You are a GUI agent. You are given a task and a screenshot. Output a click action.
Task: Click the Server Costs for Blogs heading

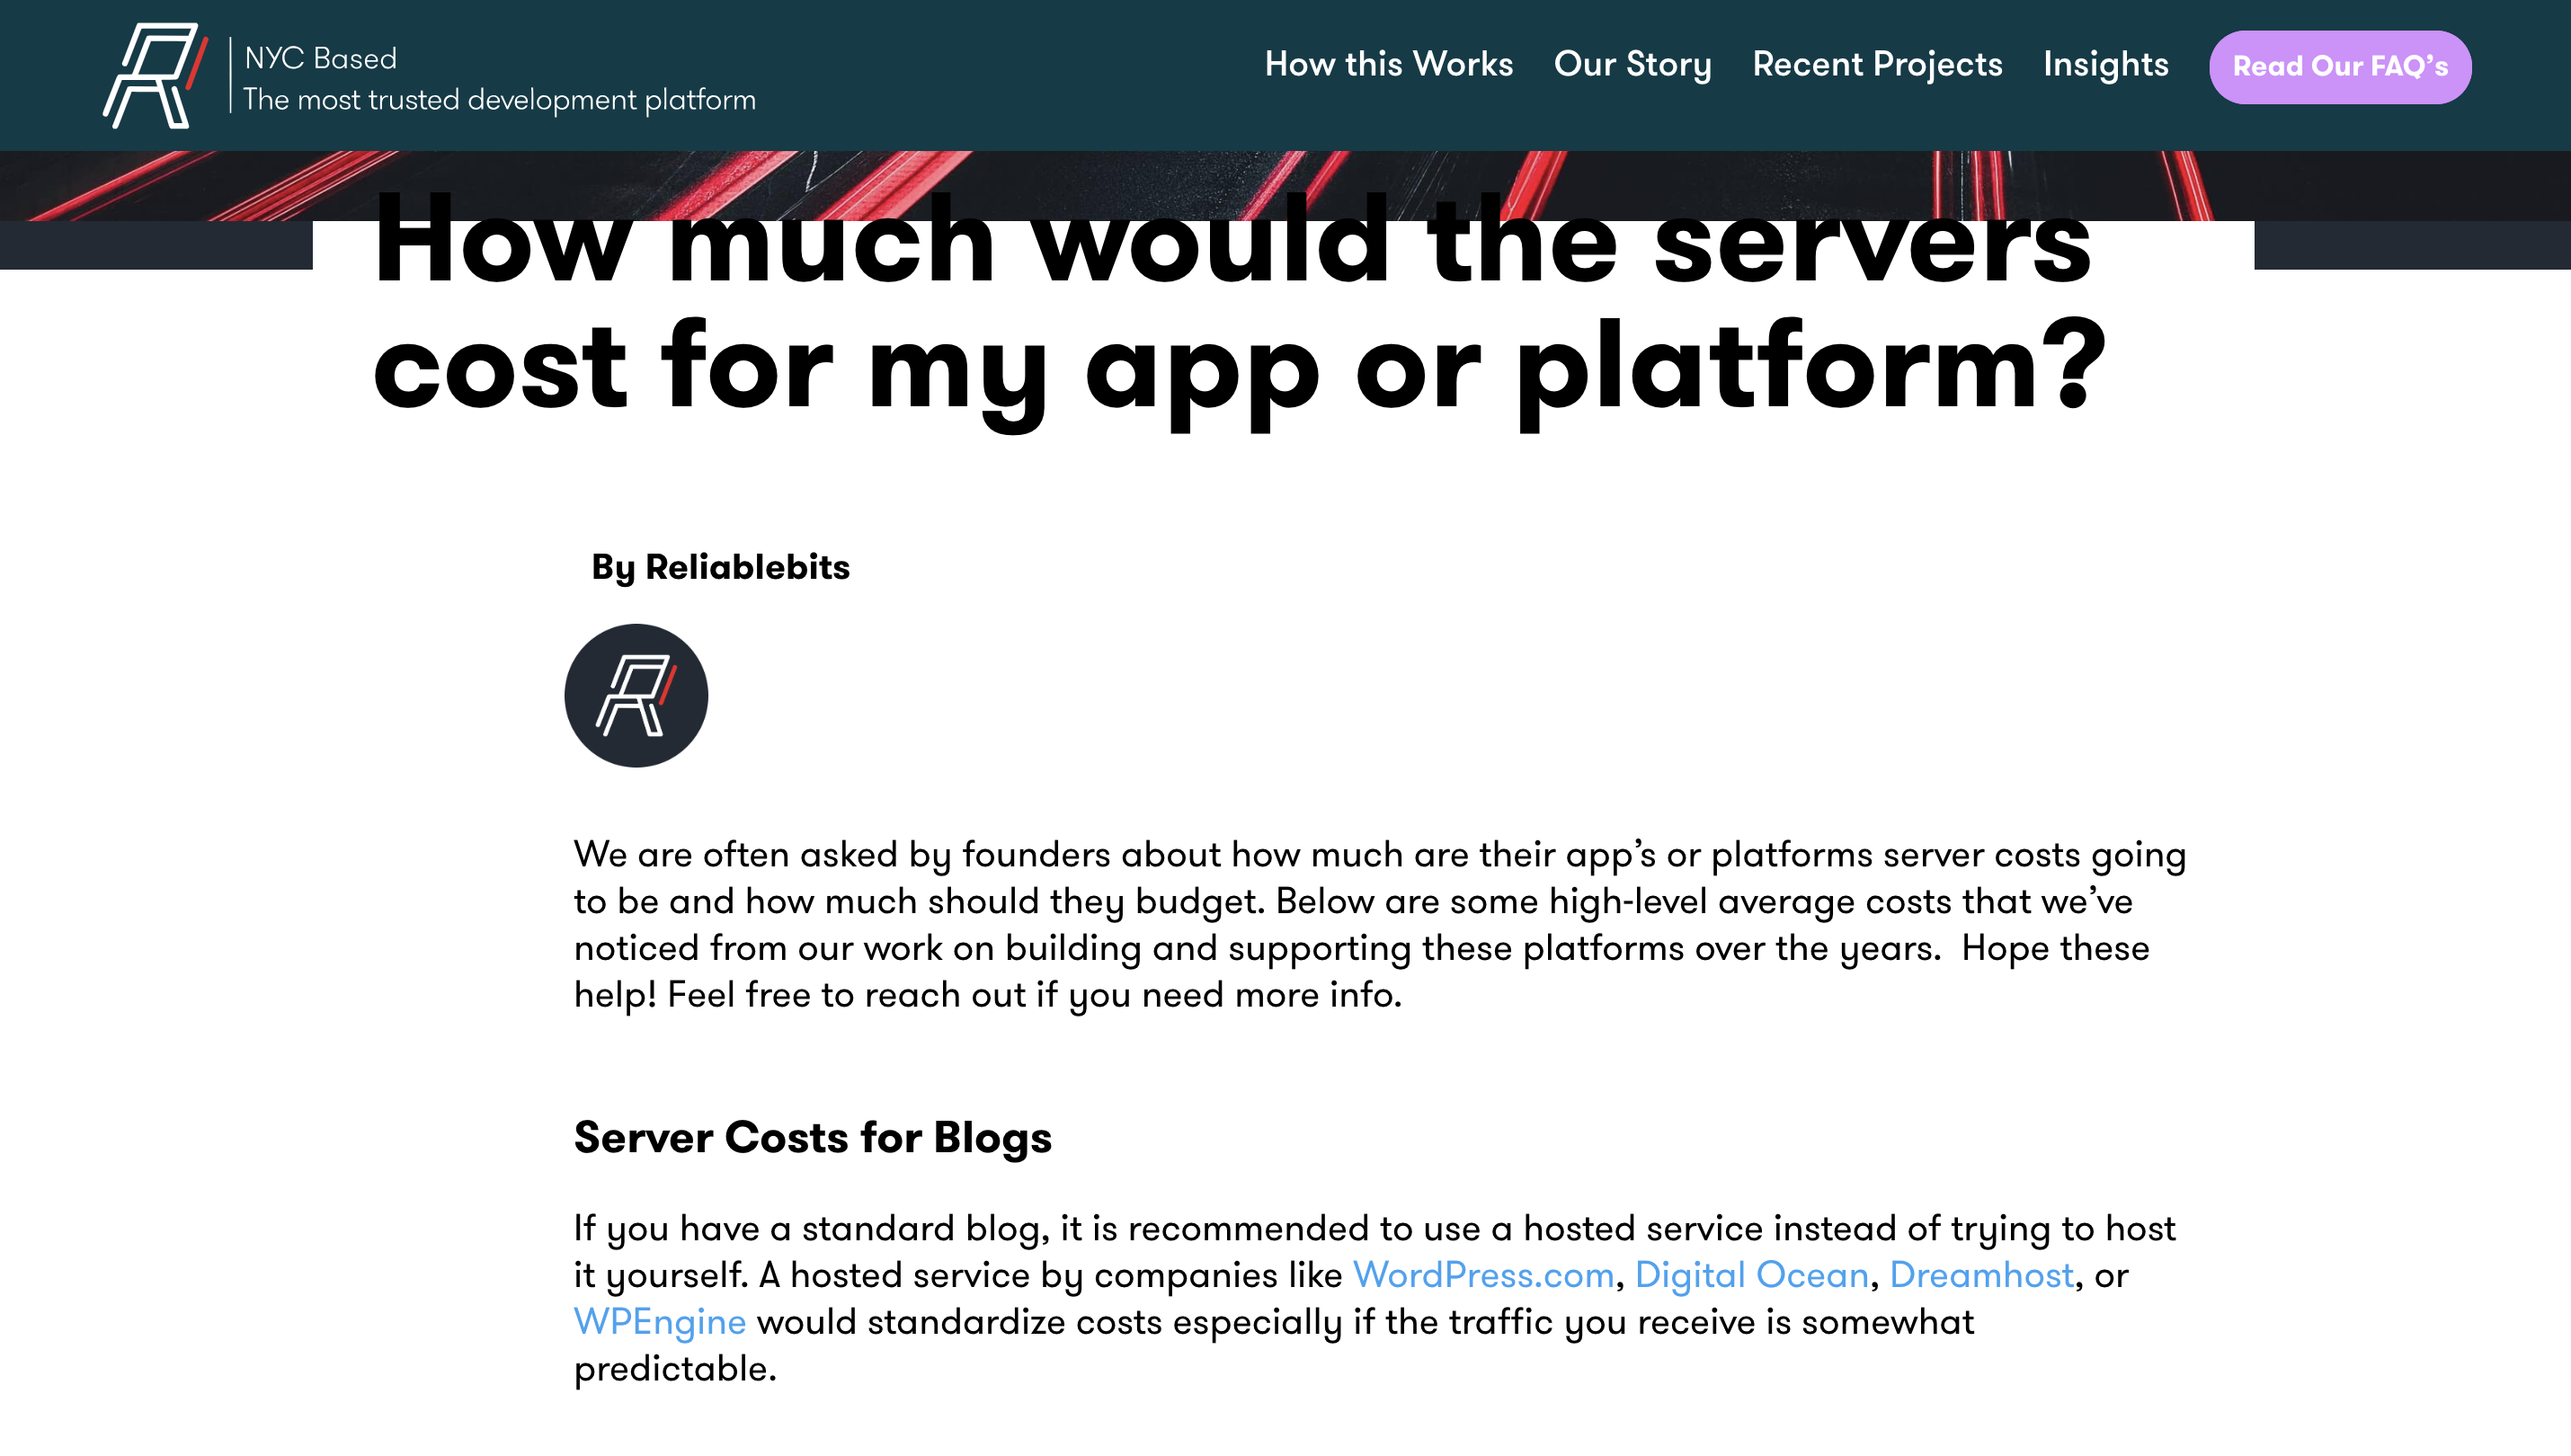812,1138
